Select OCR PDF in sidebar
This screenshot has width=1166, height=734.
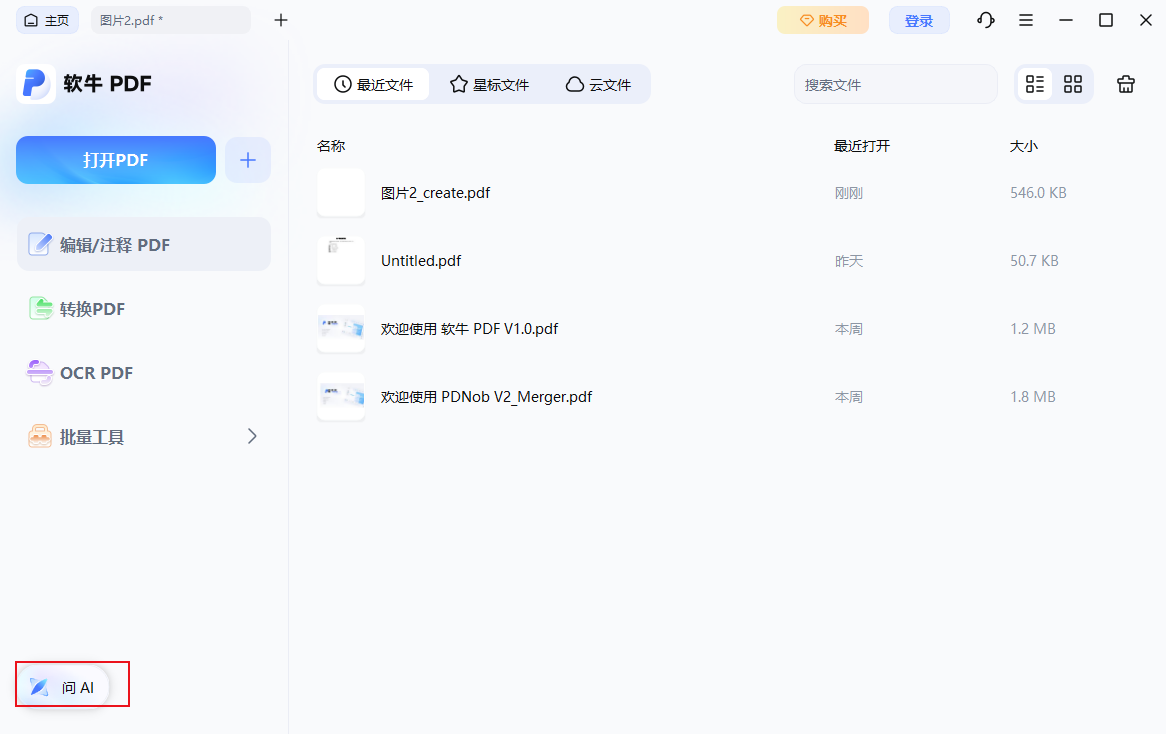click(144, 373)
